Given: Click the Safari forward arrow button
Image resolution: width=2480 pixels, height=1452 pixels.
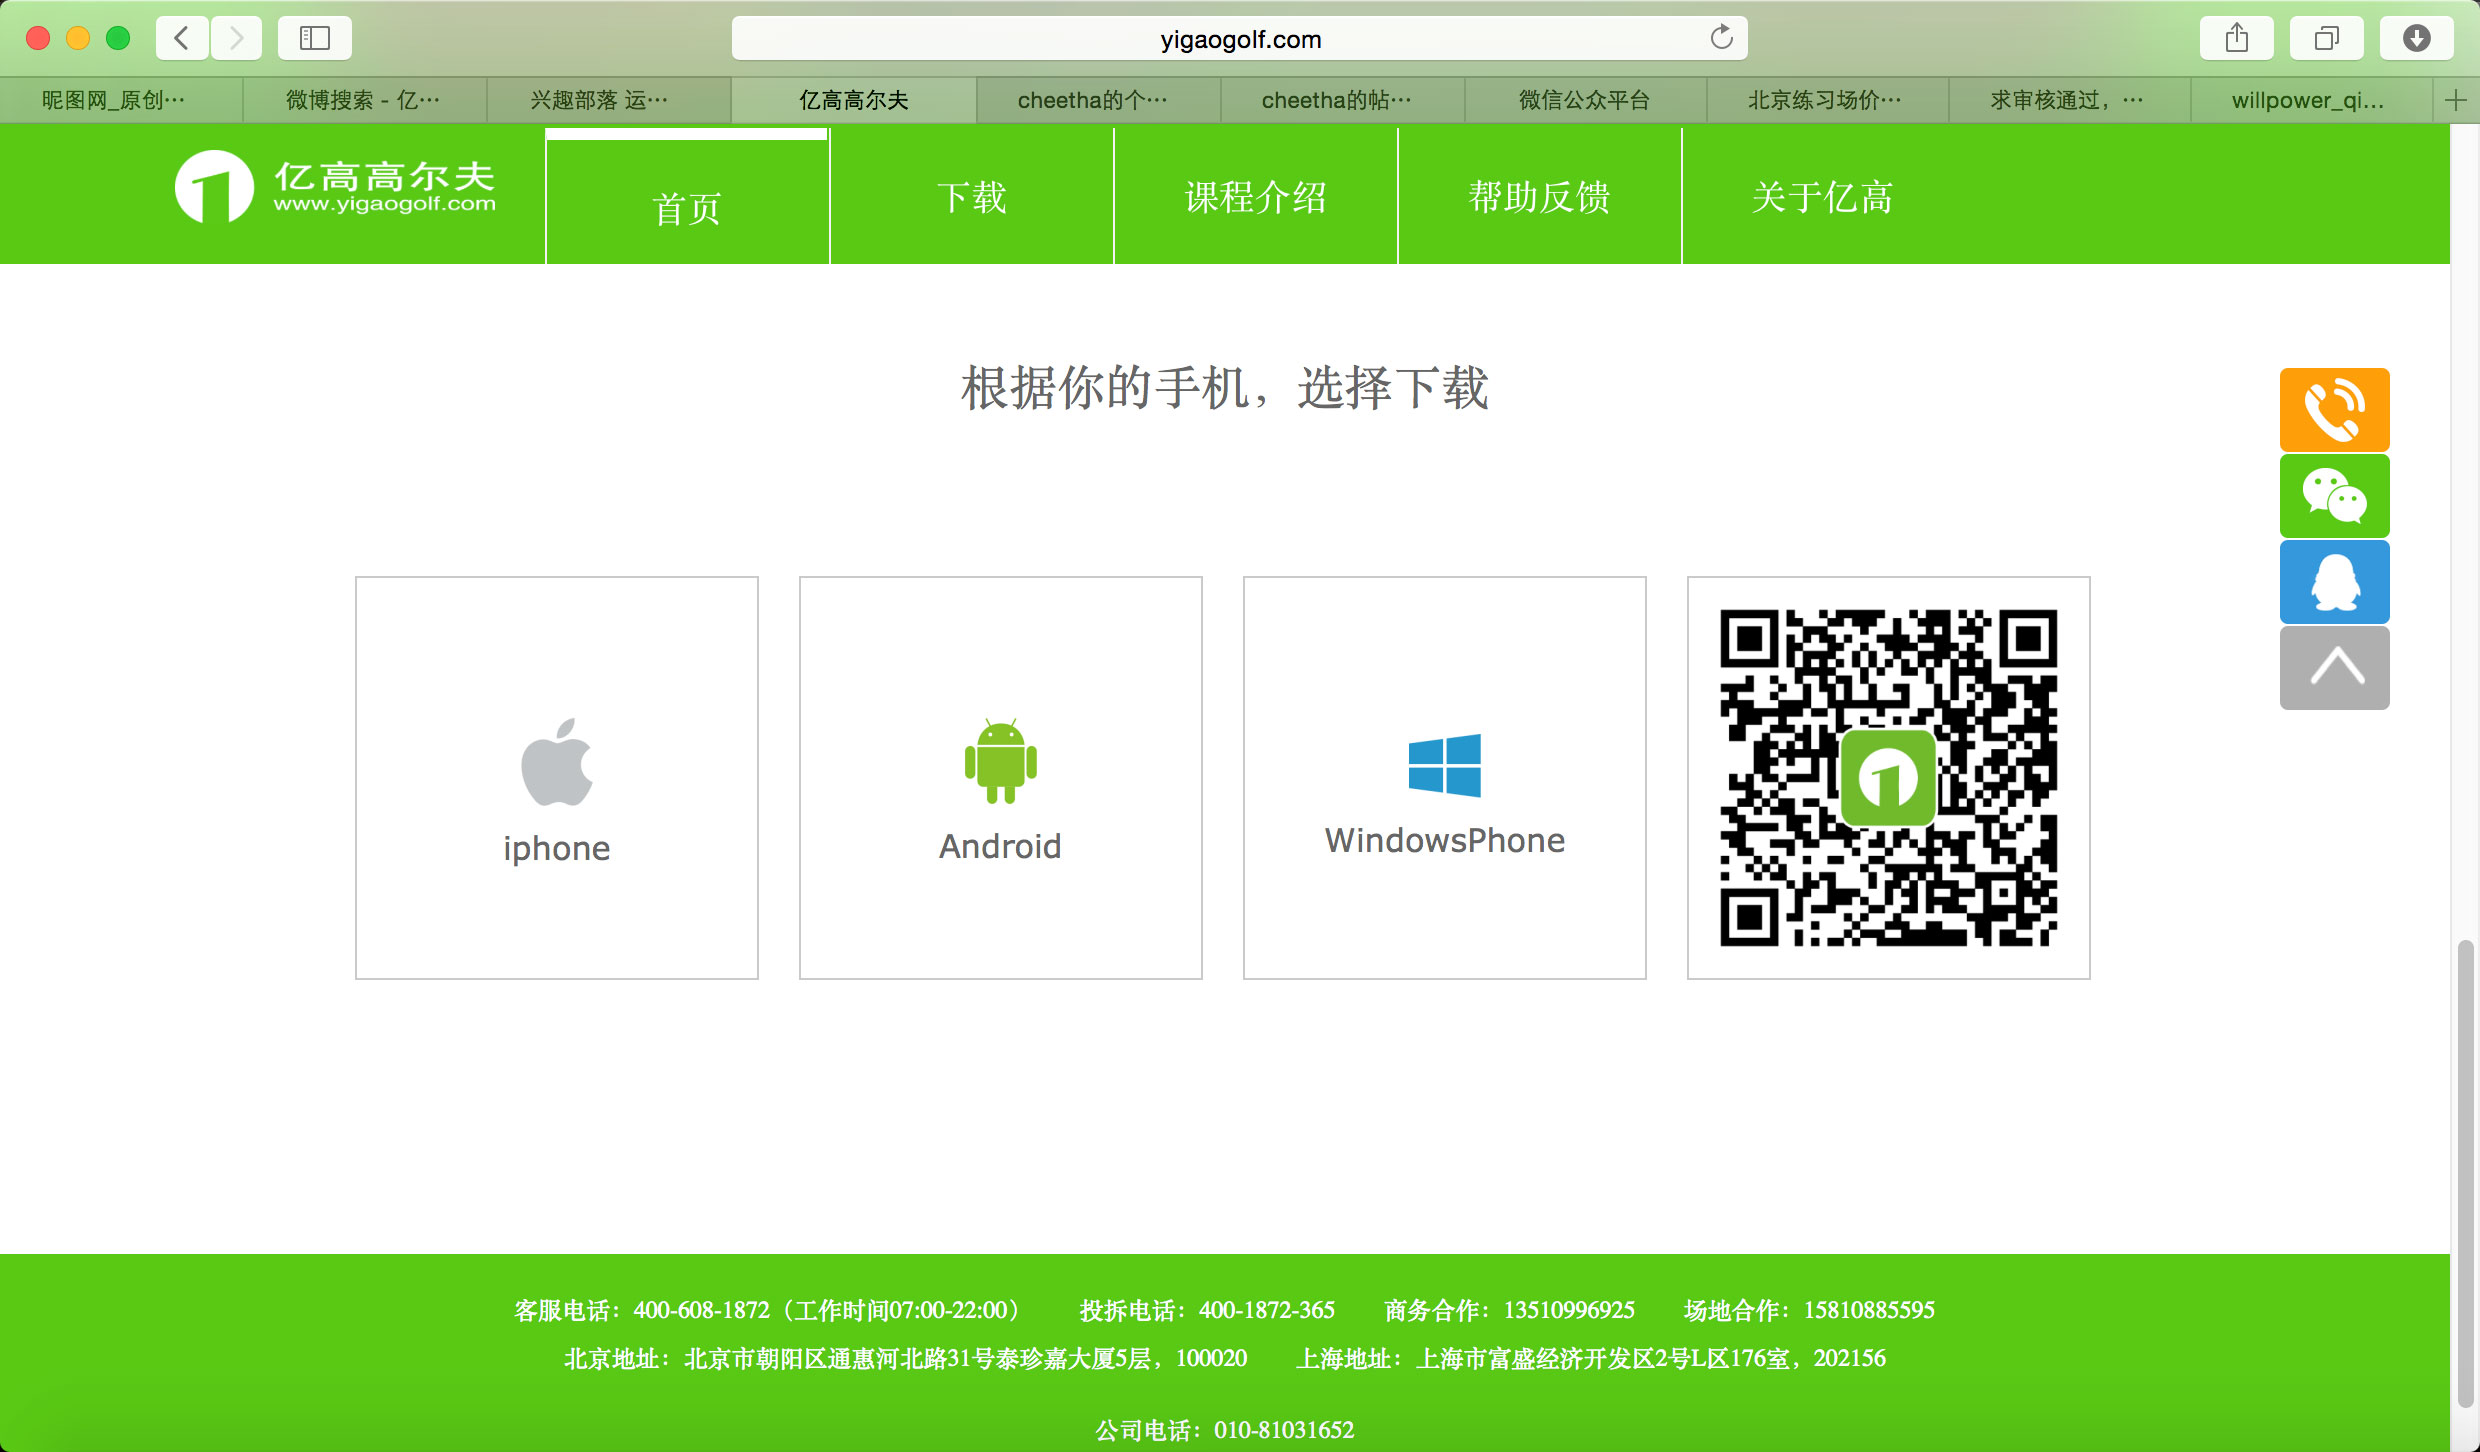Looking at the screenshot, I should click(236, 38).
